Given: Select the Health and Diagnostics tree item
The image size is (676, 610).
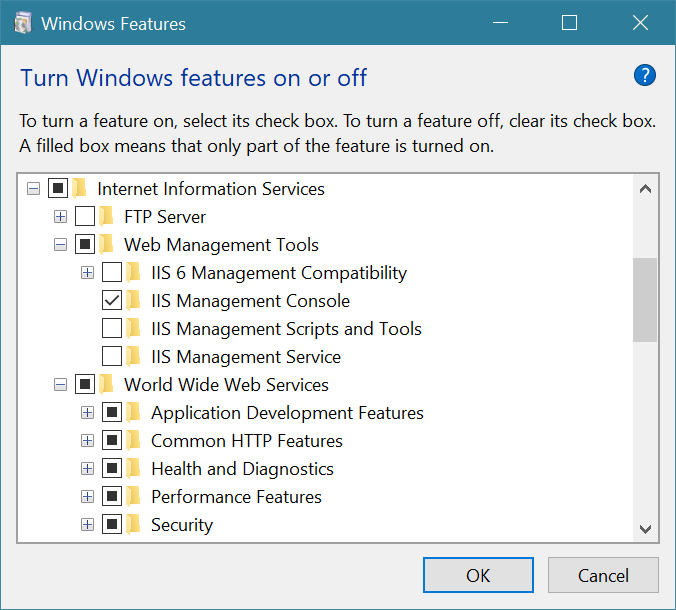Looking at the screenshot, I should [x=242, y=469].
